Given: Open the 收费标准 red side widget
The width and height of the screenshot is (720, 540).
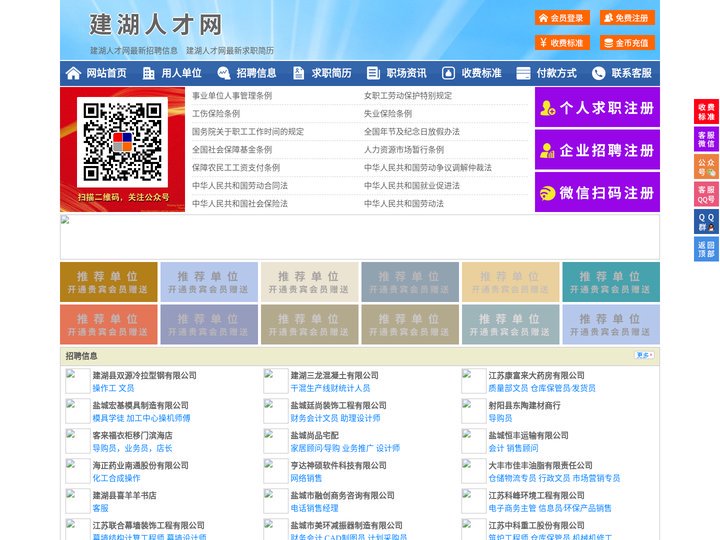Looking at the screenshot, I should [x=706, y=112].
